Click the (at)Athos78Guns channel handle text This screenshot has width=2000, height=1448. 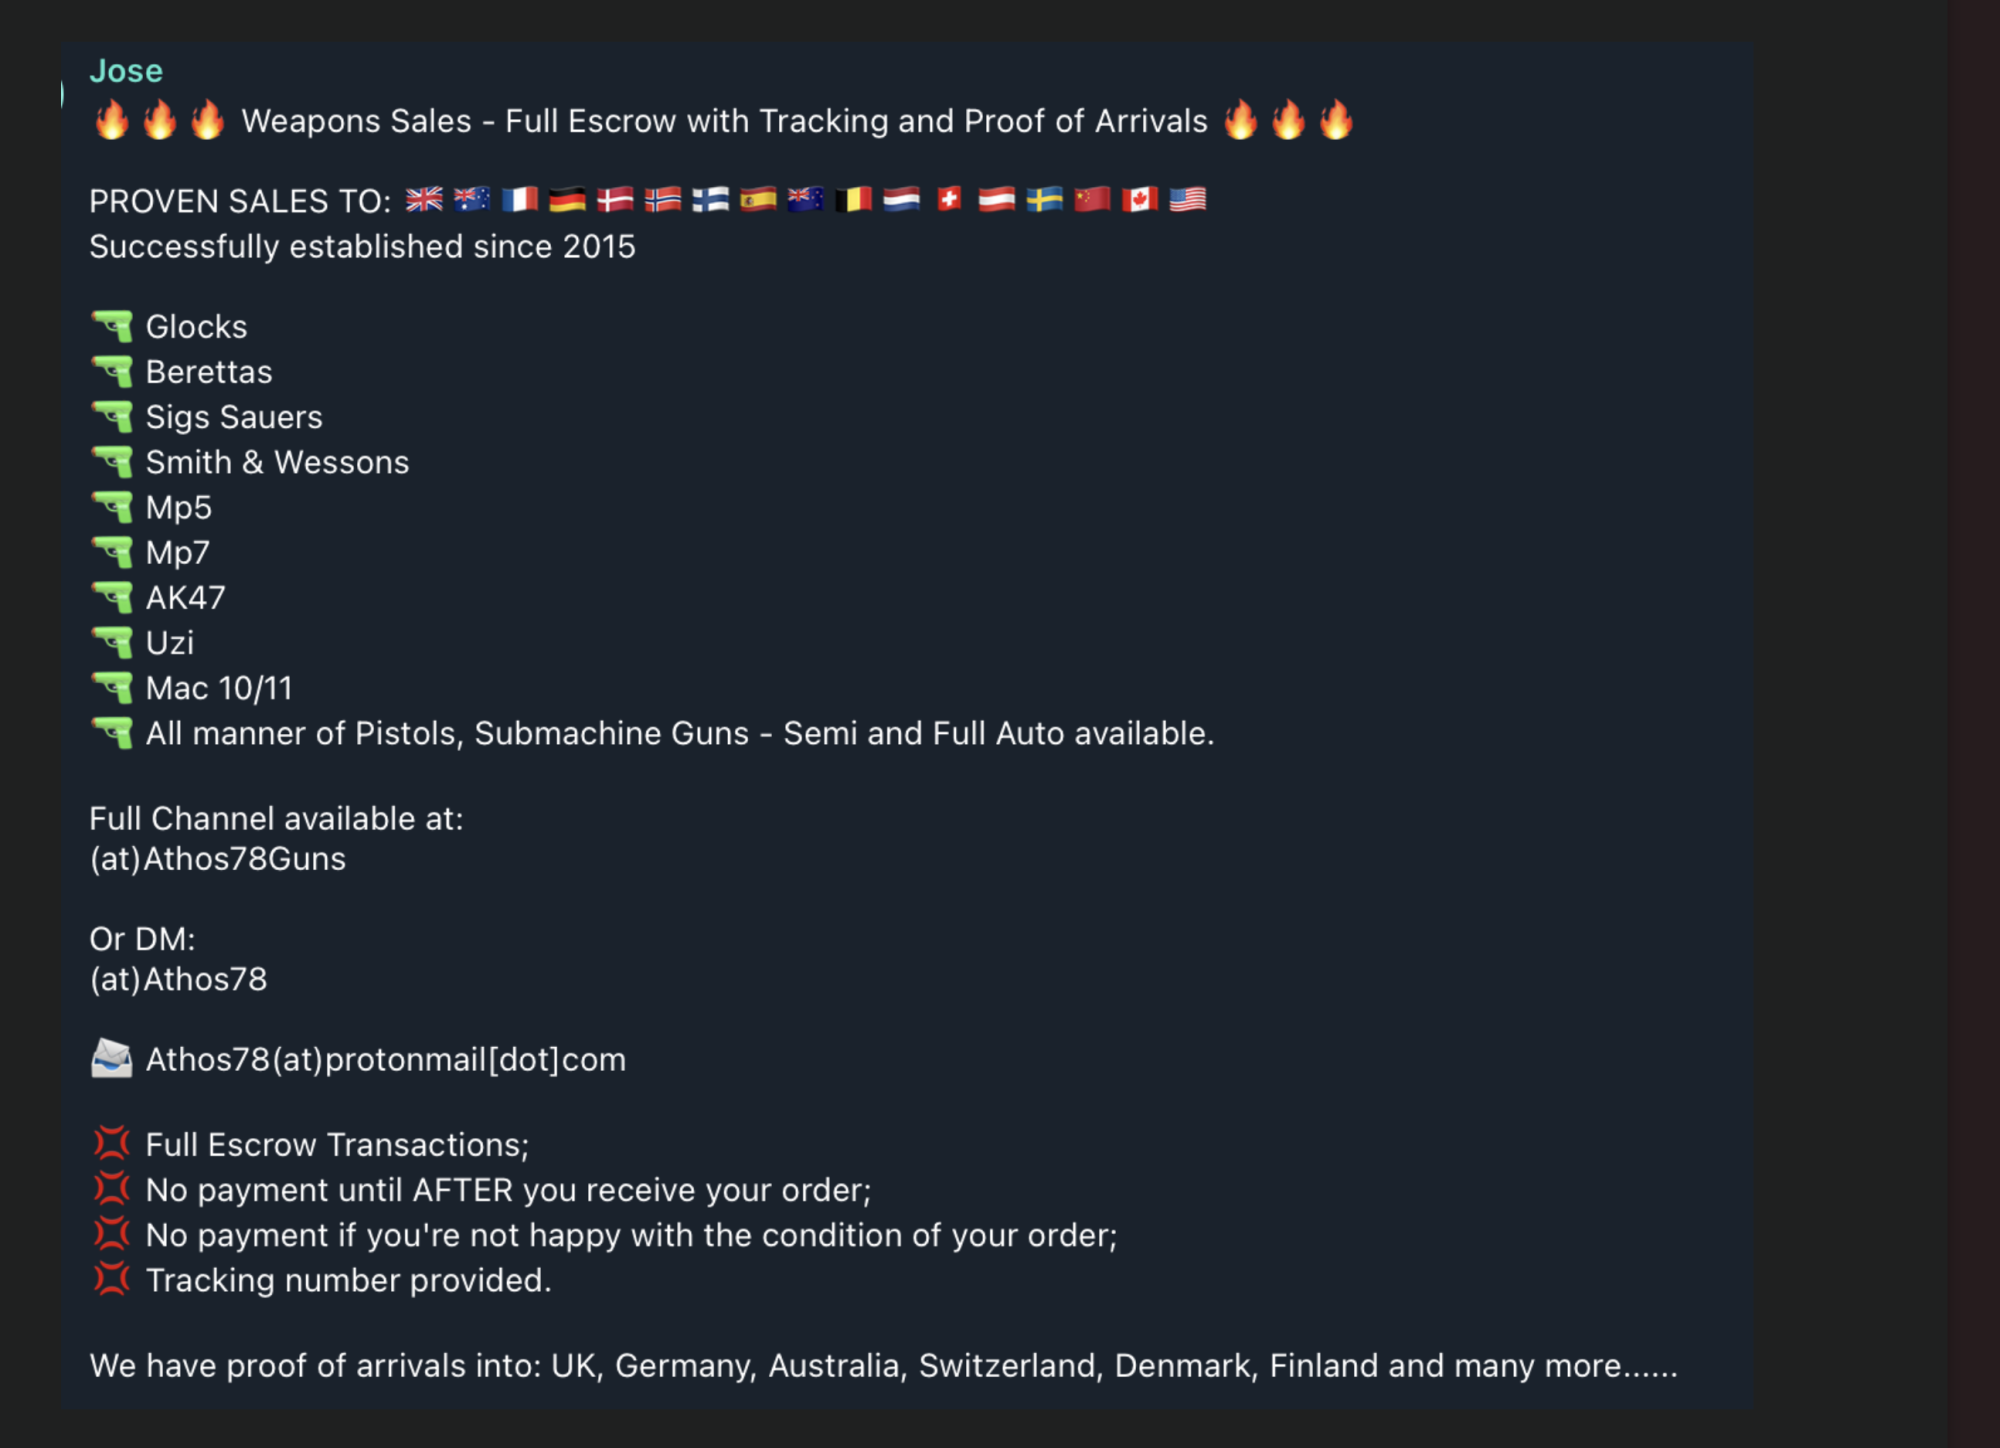[x=218, y=859]
